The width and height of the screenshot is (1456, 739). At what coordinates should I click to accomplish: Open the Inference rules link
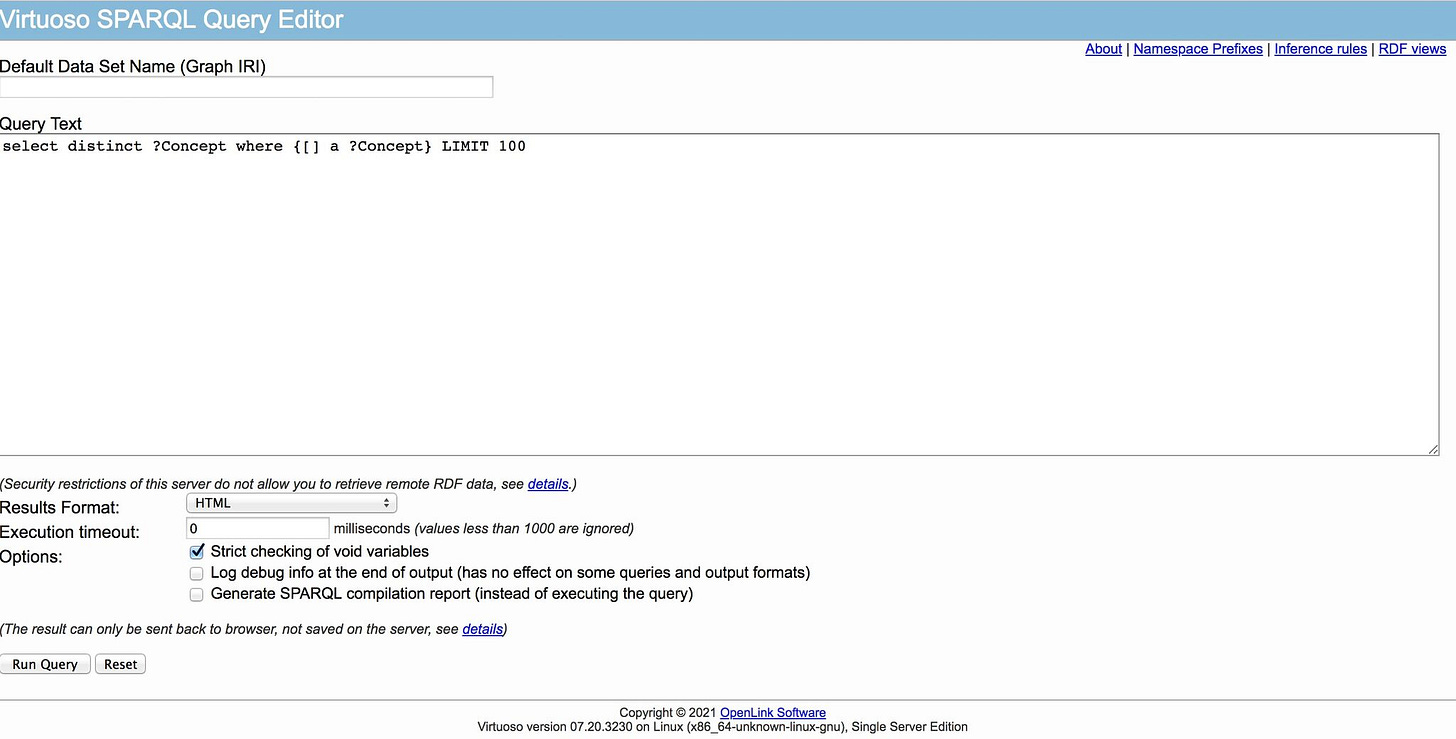(x=1320, y=49)
